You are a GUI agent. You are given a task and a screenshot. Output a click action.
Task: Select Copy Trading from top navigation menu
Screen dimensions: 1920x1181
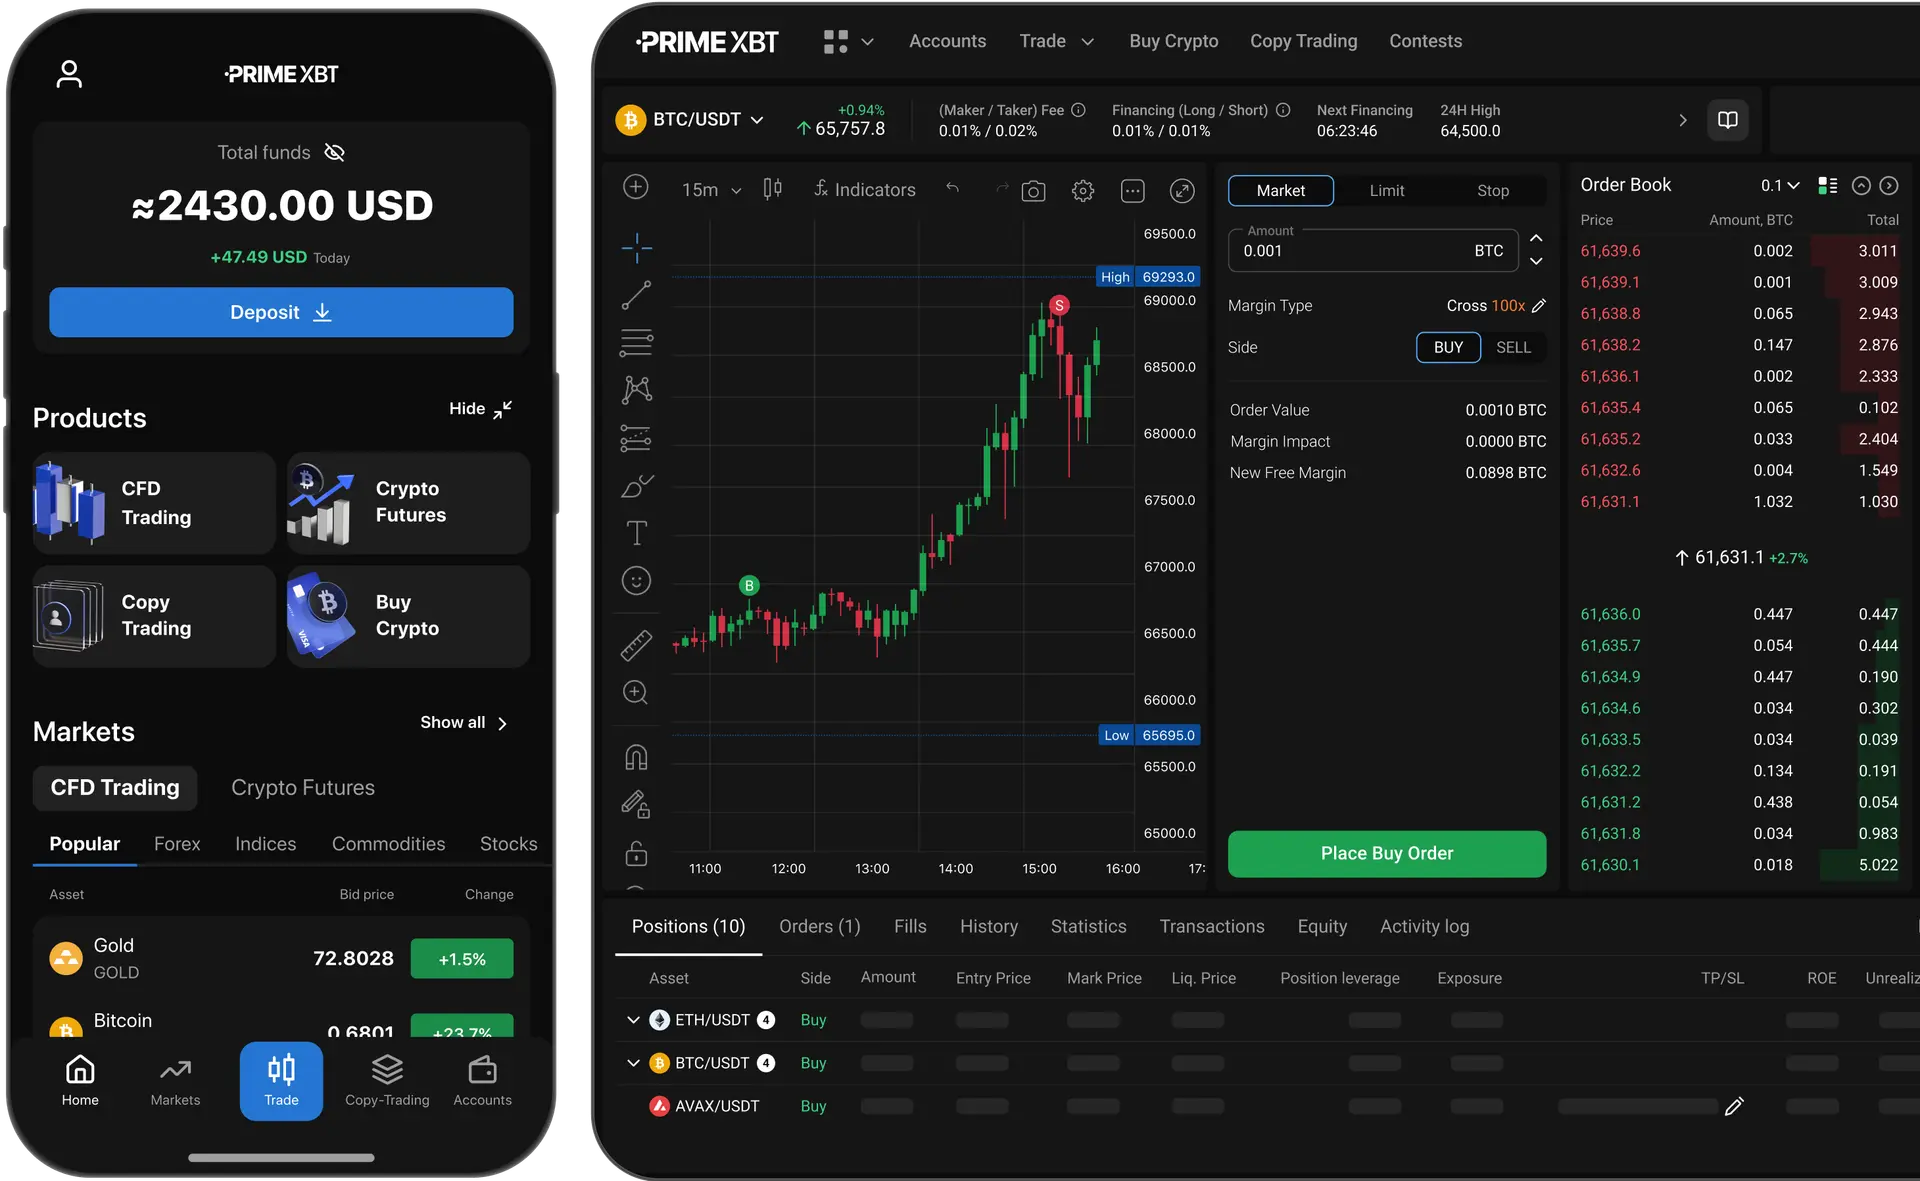click(1303, 41)
